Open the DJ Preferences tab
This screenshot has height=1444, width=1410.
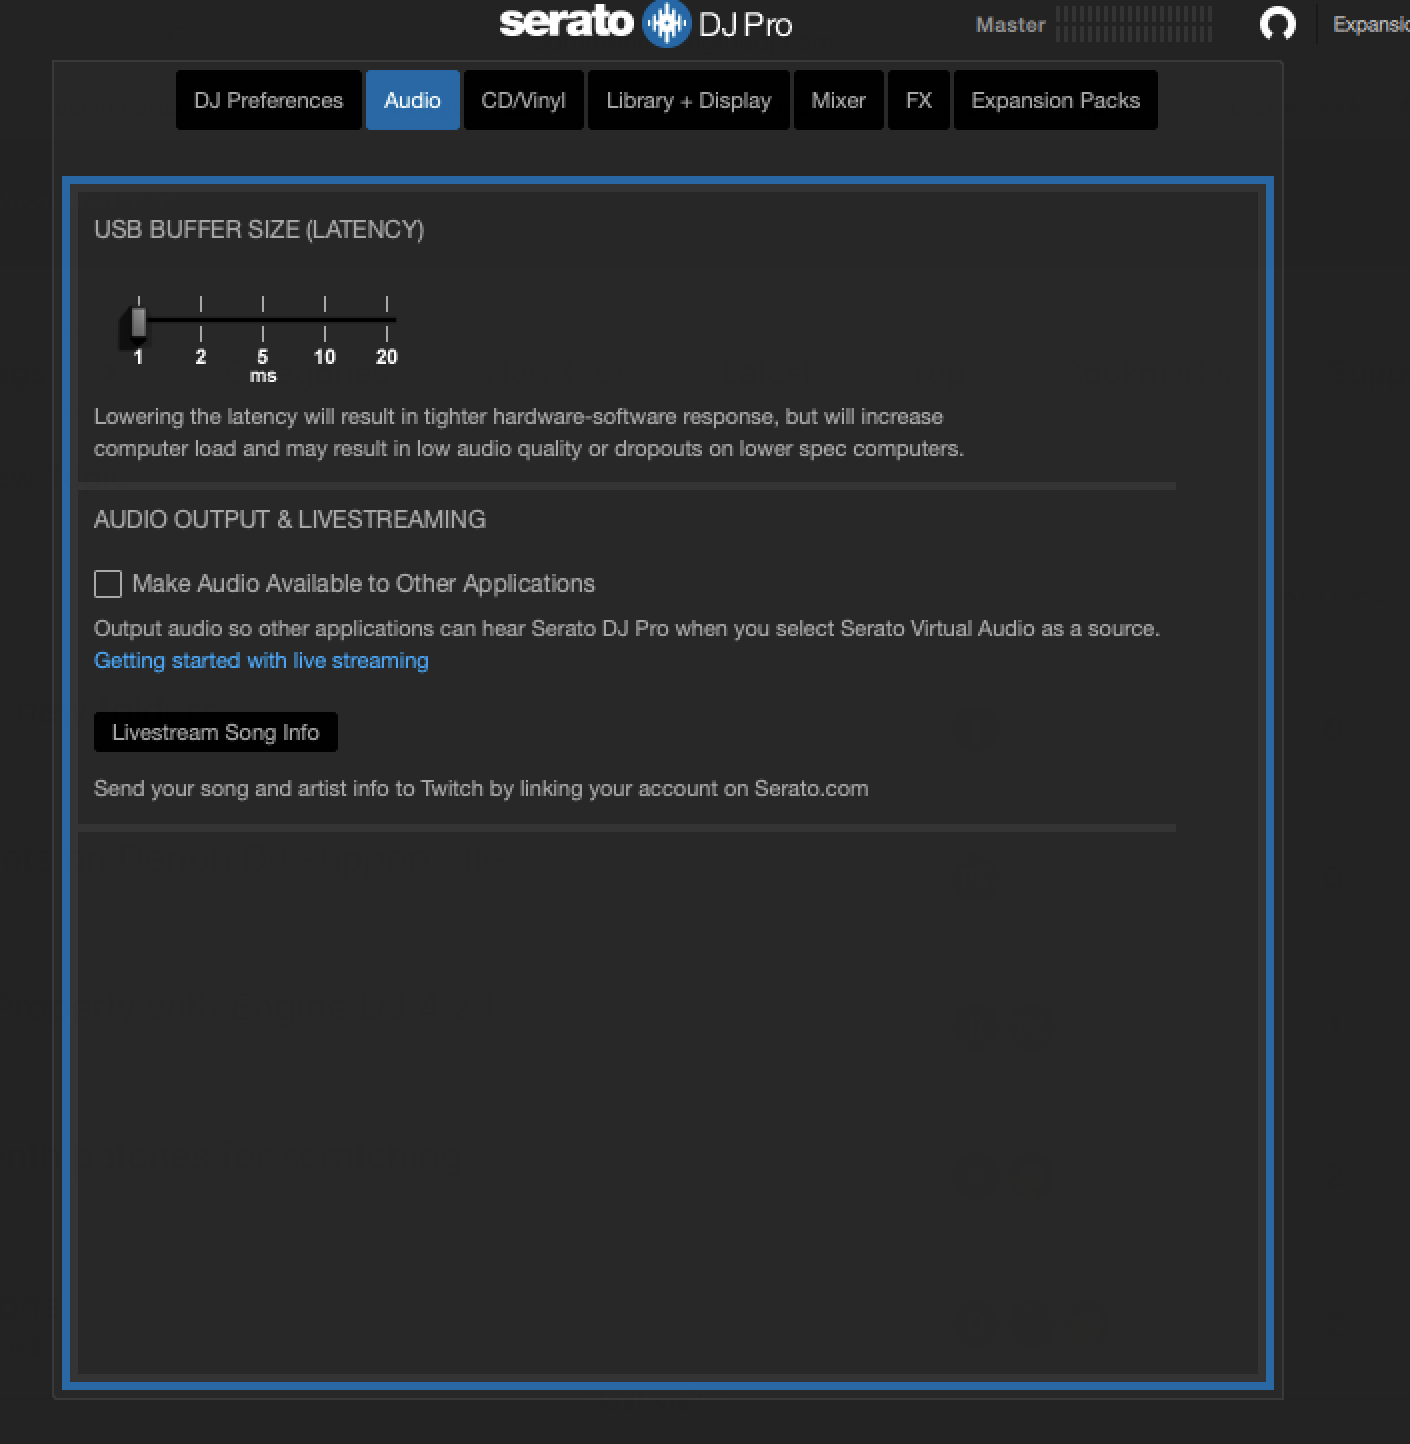268,100
